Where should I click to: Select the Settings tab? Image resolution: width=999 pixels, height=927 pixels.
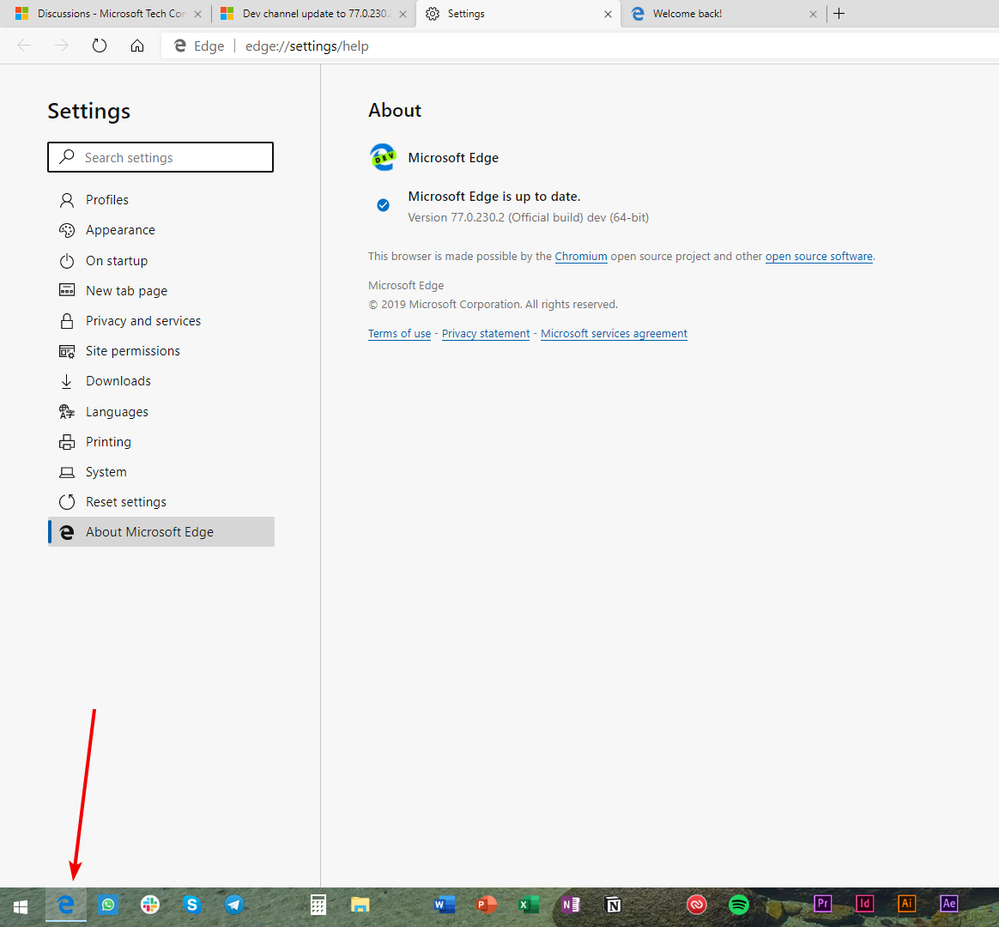tap(516, 13)
